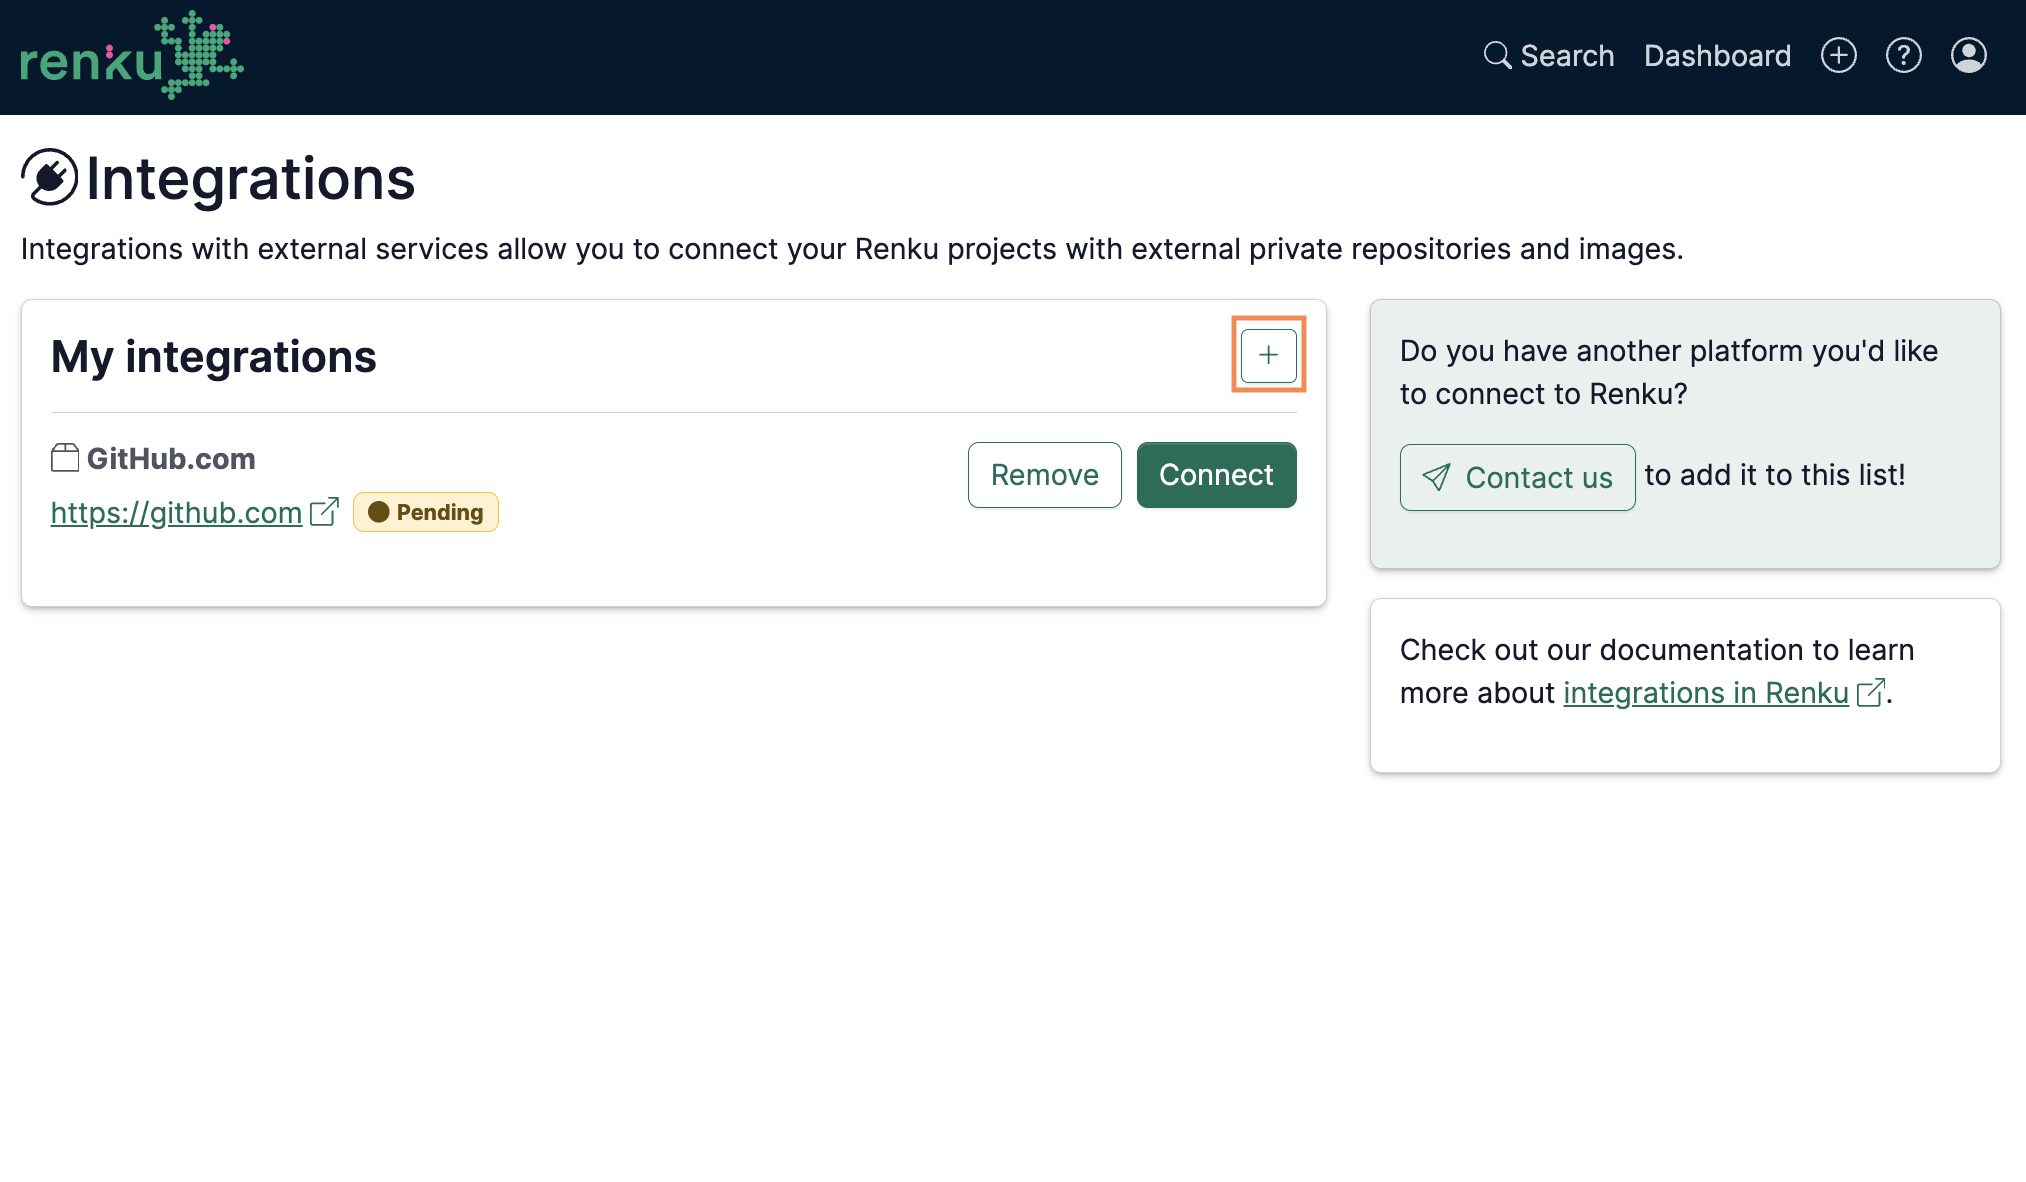Open the help question-mark menu
Image resolution: width=2026 pixels, height=1182 pixels.
click(1903, 55)
